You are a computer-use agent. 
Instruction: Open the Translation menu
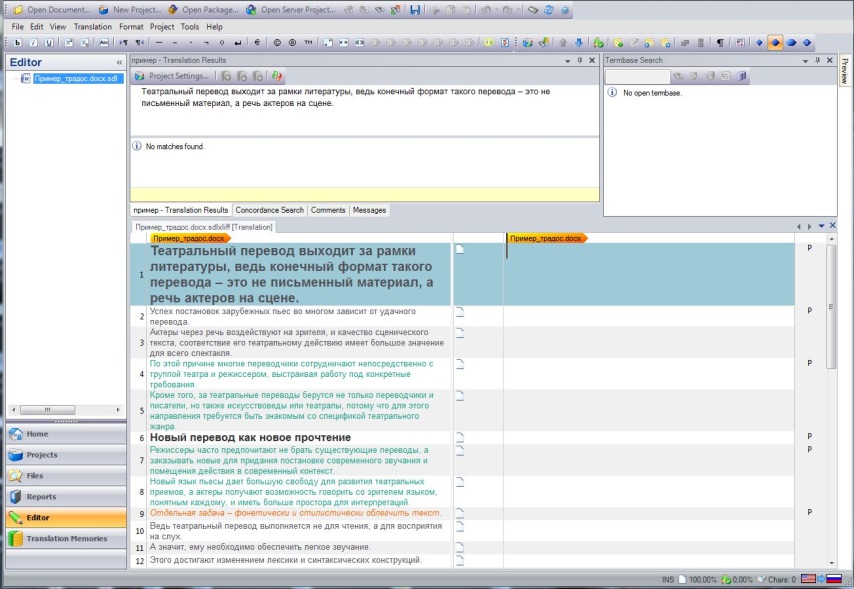93,27
